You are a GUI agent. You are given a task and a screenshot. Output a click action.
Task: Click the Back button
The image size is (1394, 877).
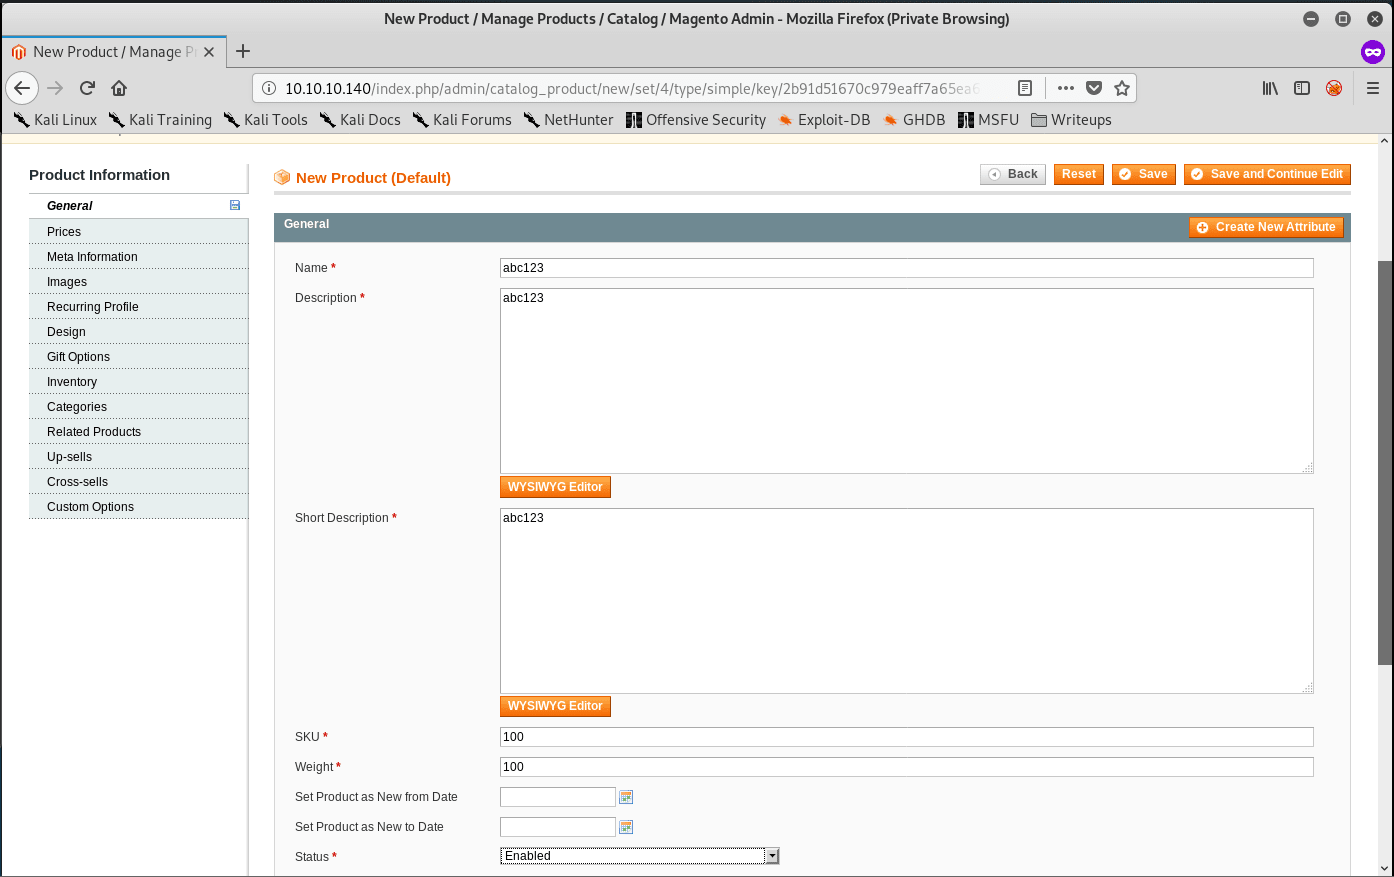(x=1013, y=174)
